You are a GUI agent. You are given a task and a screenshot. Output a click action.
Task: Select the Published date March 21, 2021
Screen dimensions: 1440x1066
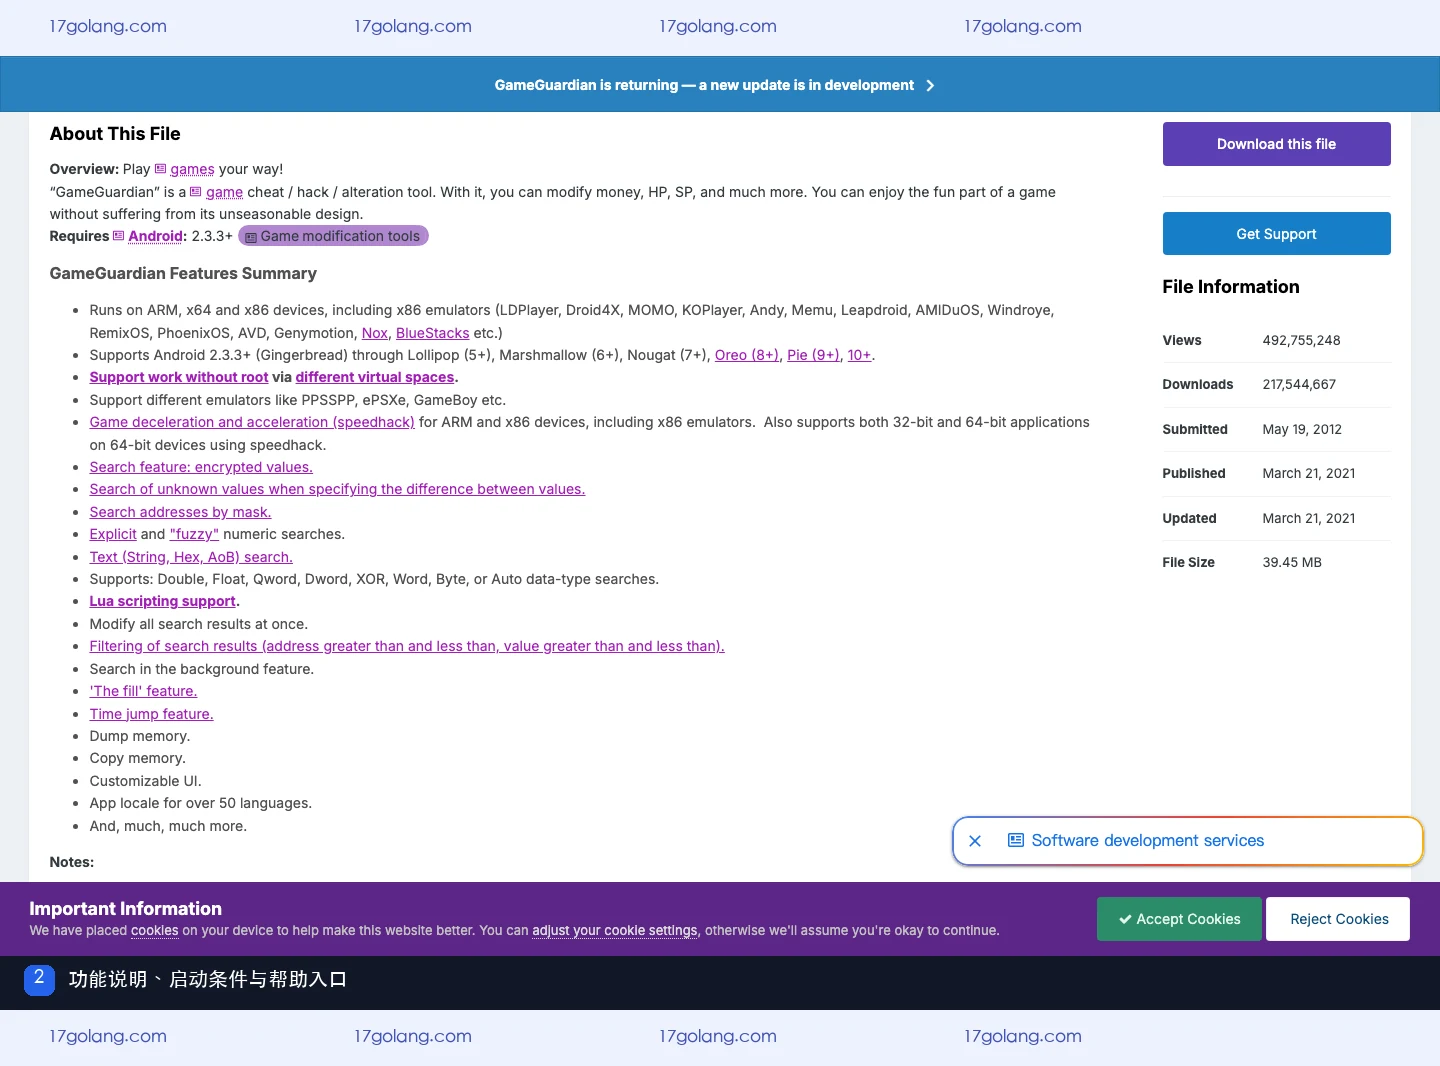[x=1309, y=473]
